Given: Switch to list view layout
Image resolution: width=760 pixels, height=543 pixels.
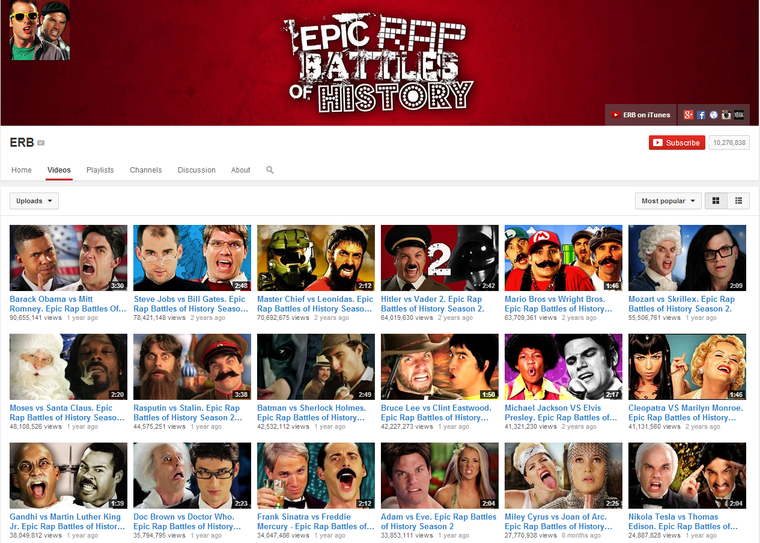Looking at the screenshot, I should tap(738, 201).
